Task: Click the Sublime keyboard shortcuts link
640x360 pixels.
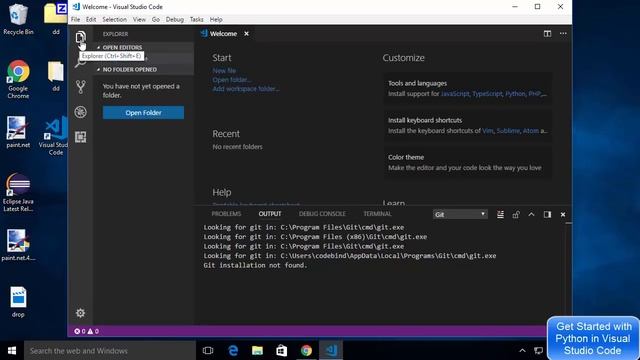Action: (508, 131)
